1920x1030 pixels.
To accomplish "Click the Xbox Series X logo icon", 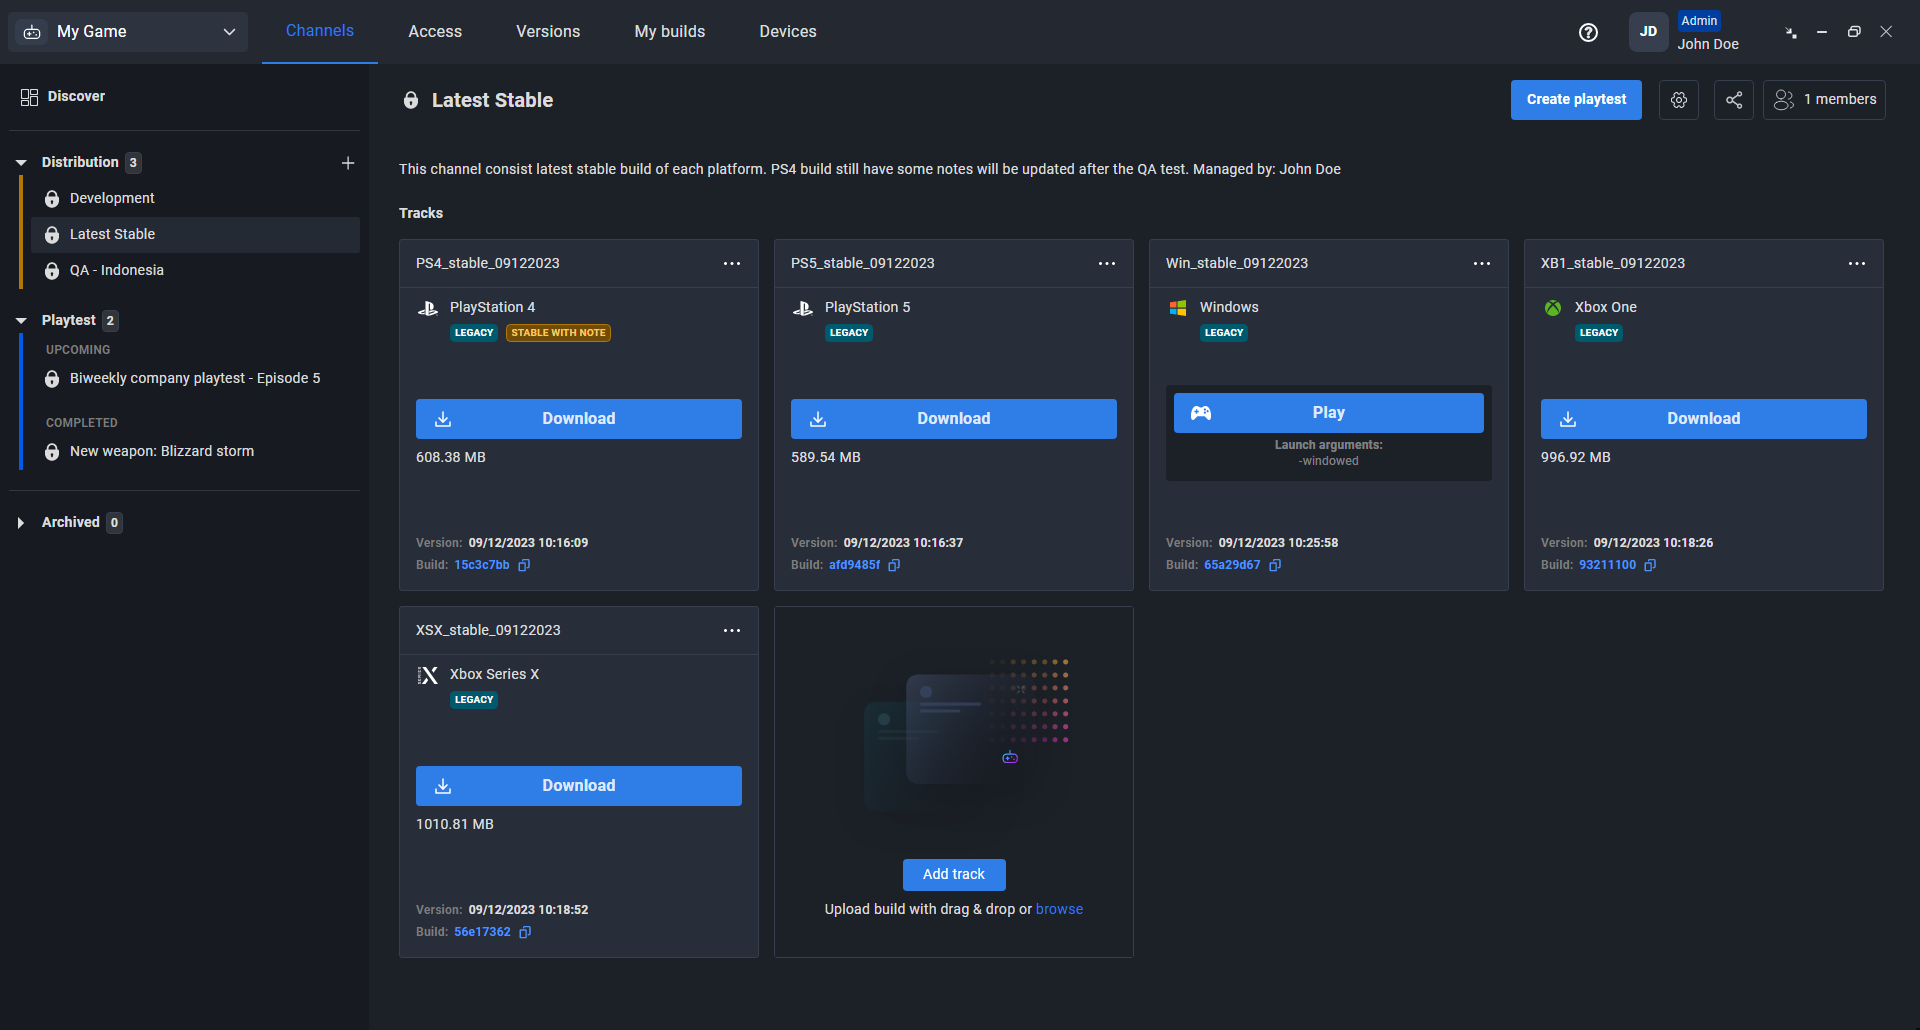I will point(428,675).
